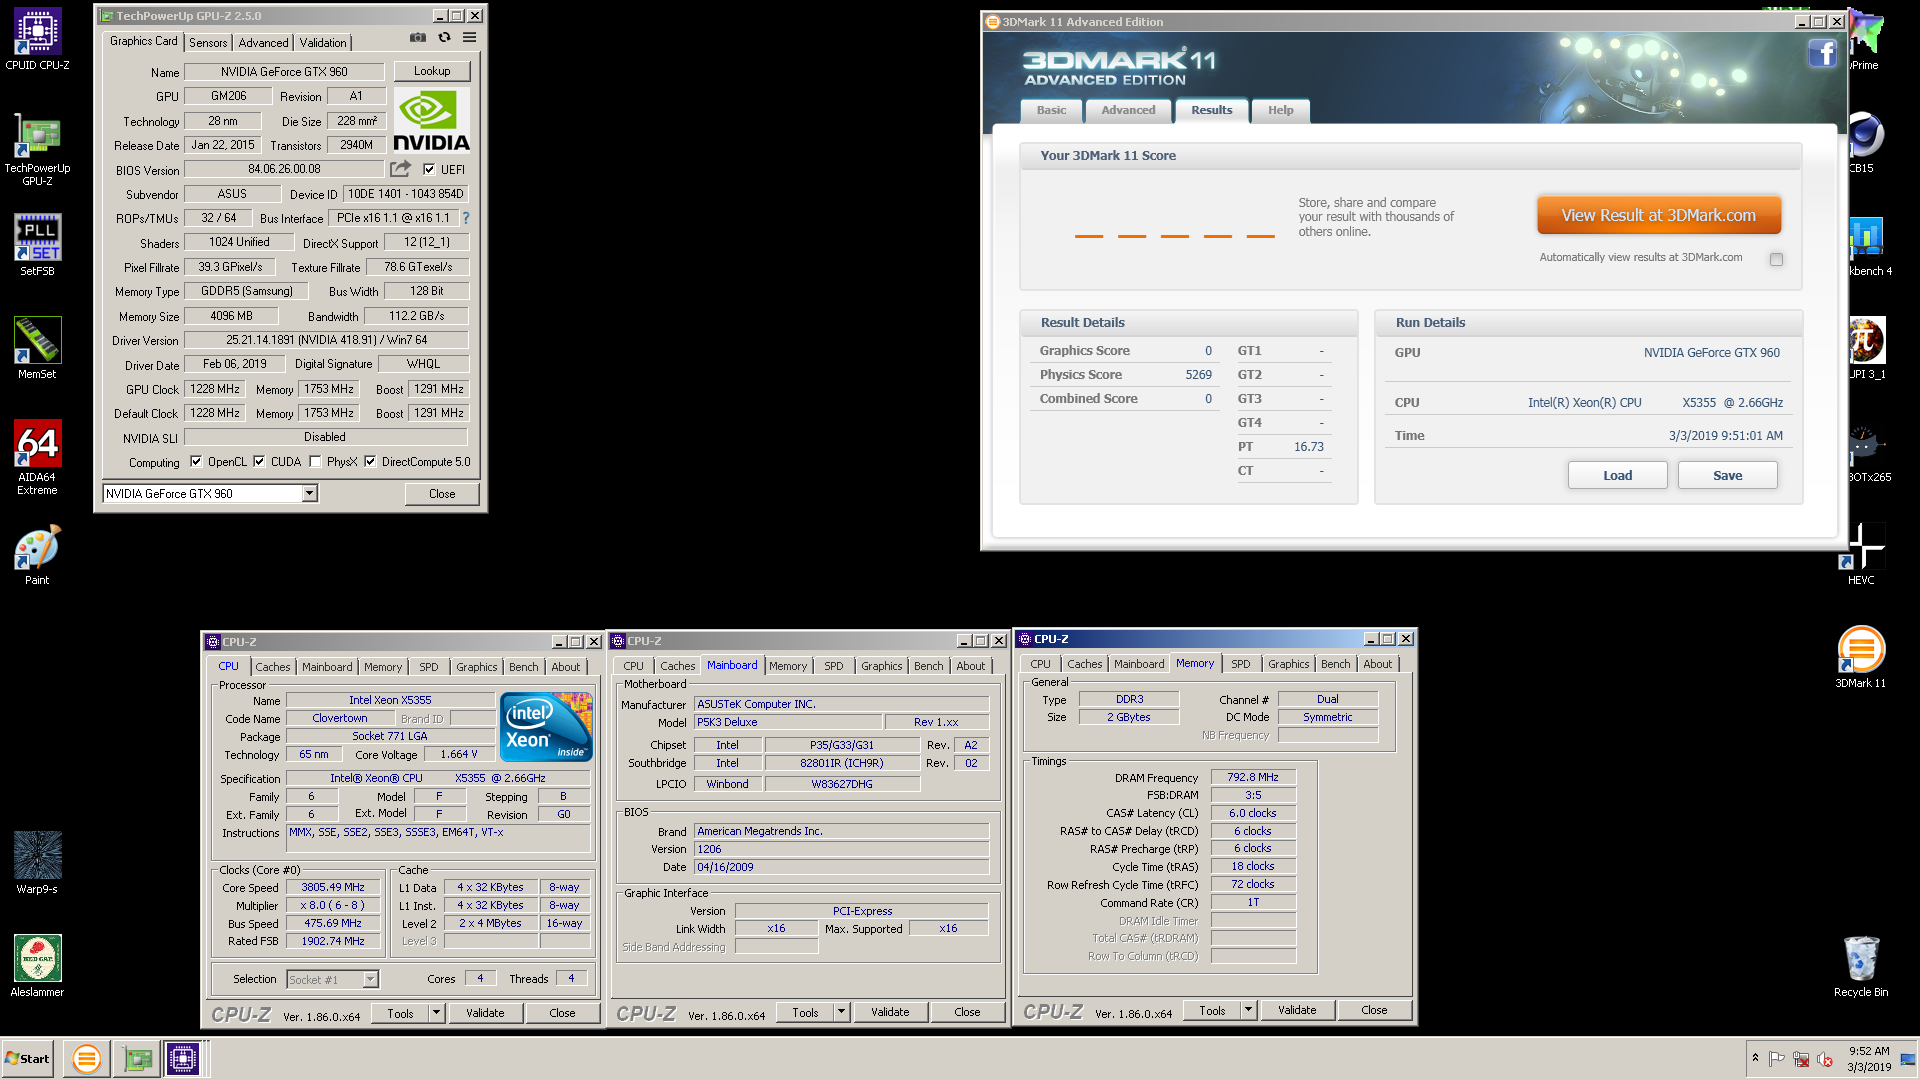Click the Bus Interface question mark icon
Screen dimensions: 1920x1080
[466, 218]
